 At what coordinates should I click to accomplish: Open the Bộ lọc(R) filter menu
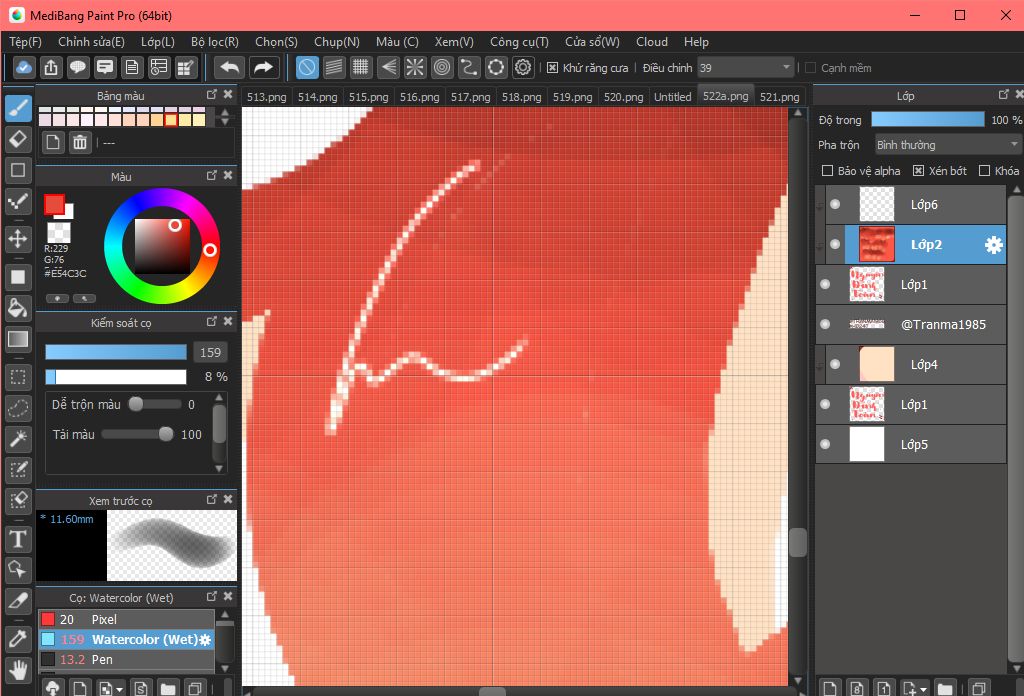[x=215, y=42]
